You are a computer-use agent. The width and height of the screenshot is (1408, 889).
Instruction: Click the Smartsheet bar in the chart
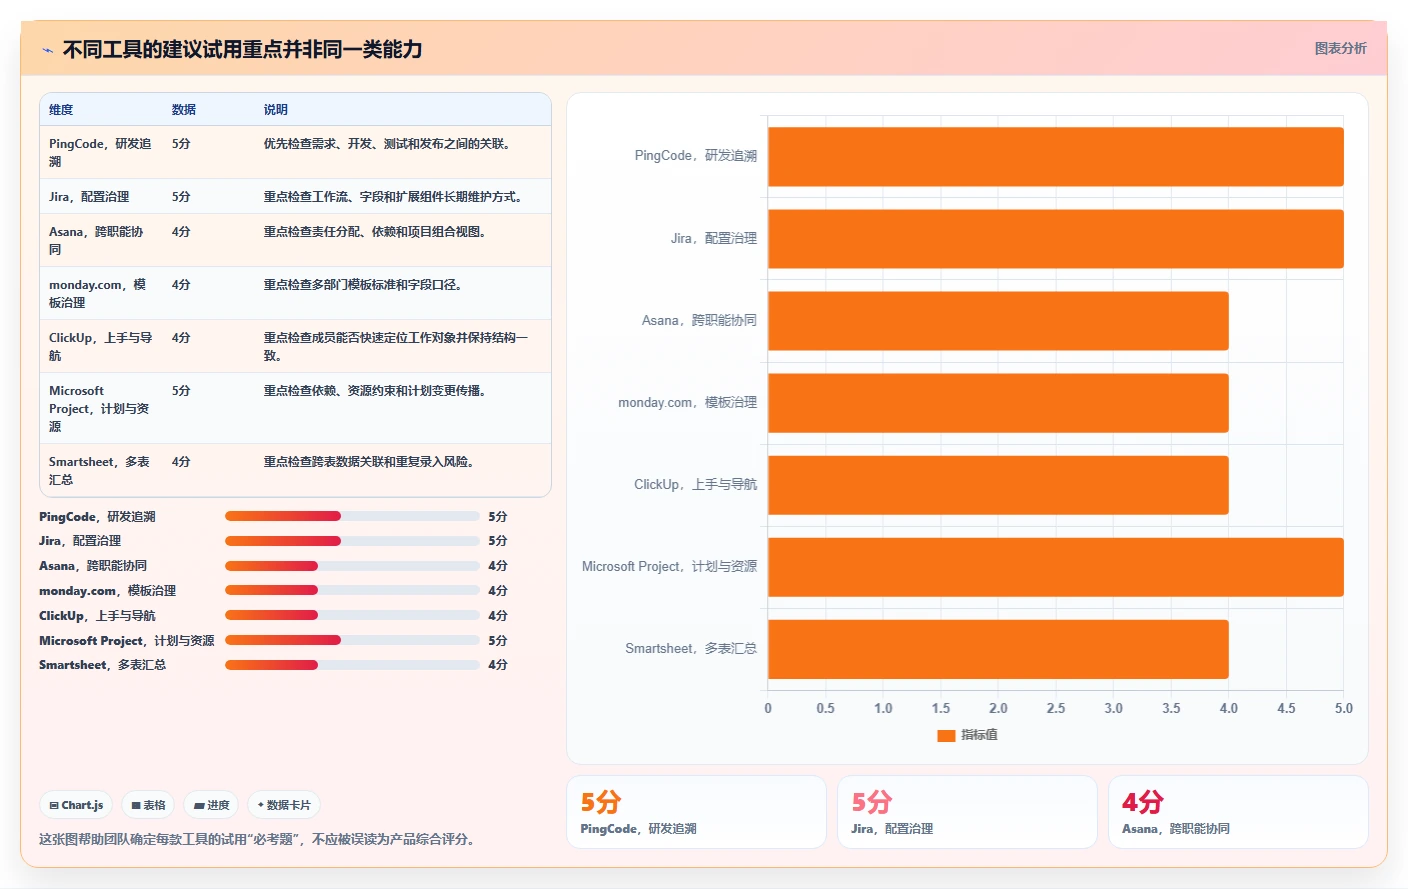(x=998, y=649)
